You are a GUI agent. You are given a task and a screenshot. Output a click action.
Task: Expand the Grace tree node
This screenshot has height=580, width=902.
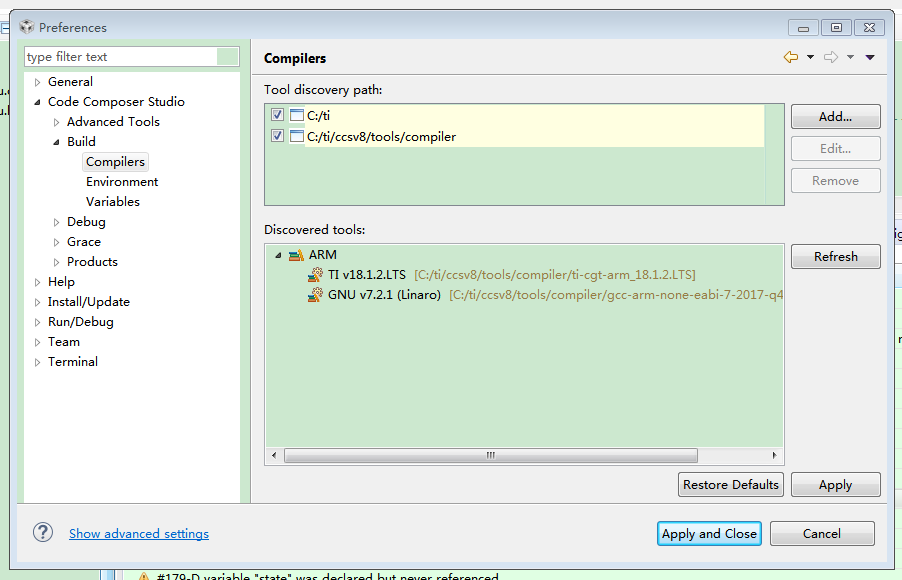[56, 242]
